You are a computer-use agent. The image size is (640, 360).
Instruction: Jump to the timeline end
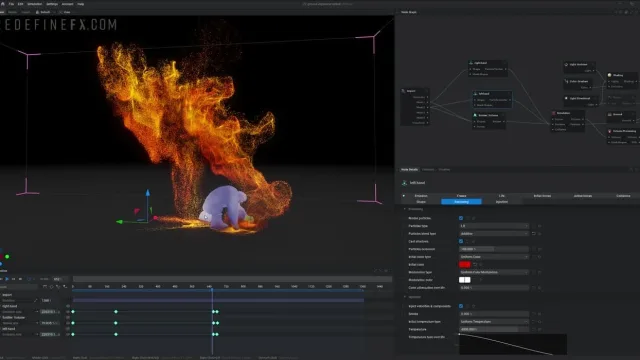pyautogui.click(x=20, y=279)
